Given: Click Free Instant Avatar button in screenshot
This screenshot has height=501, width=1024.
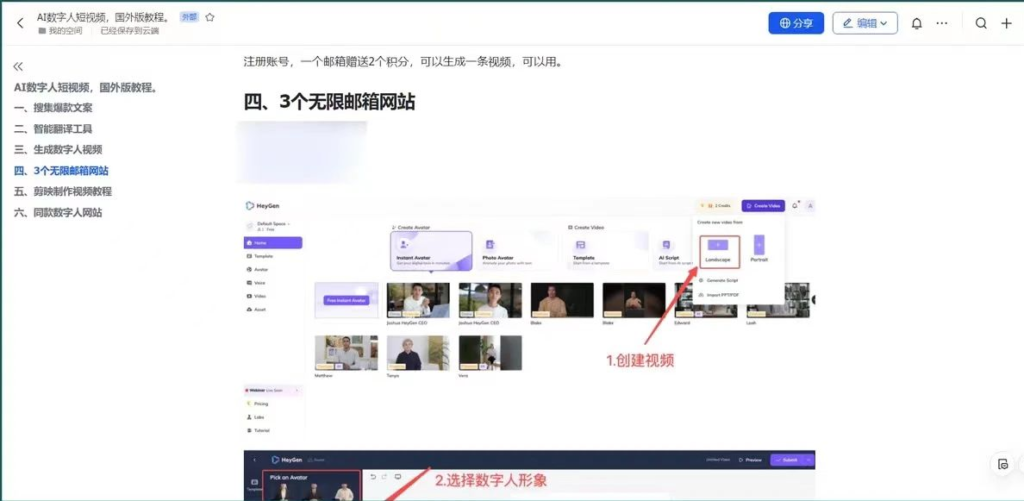Looking at the screenshot, I should [346, 300].
